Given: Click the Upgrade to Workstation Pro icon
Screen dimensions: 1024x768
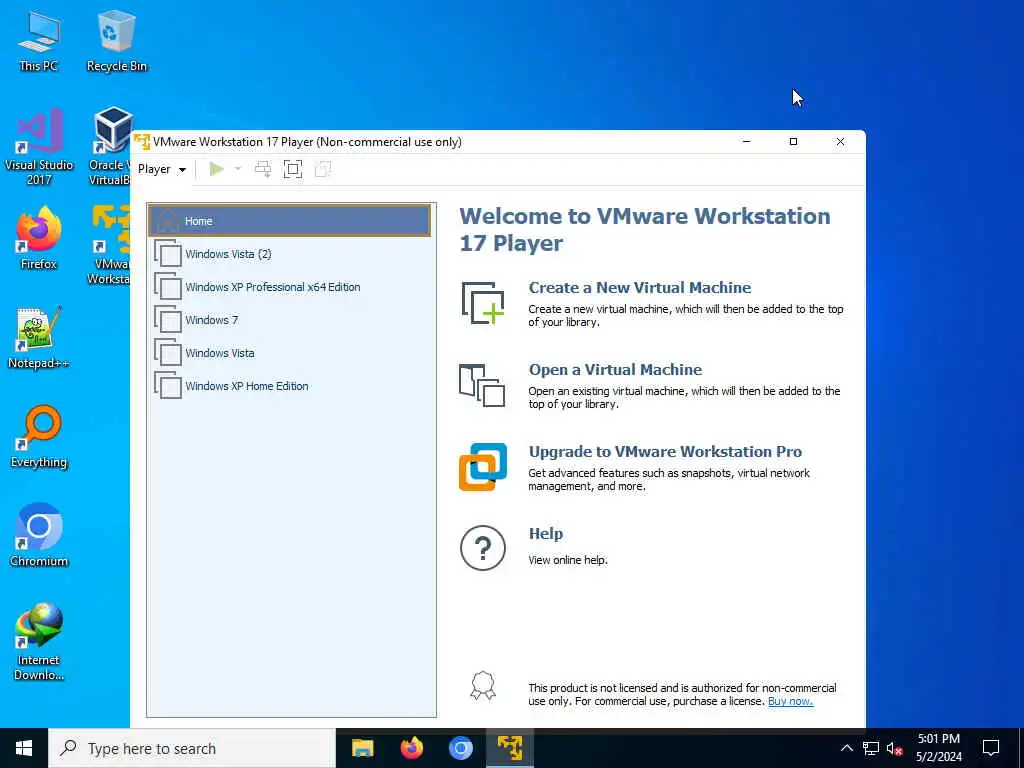Looking at the screenshot, I should (483, 467).
